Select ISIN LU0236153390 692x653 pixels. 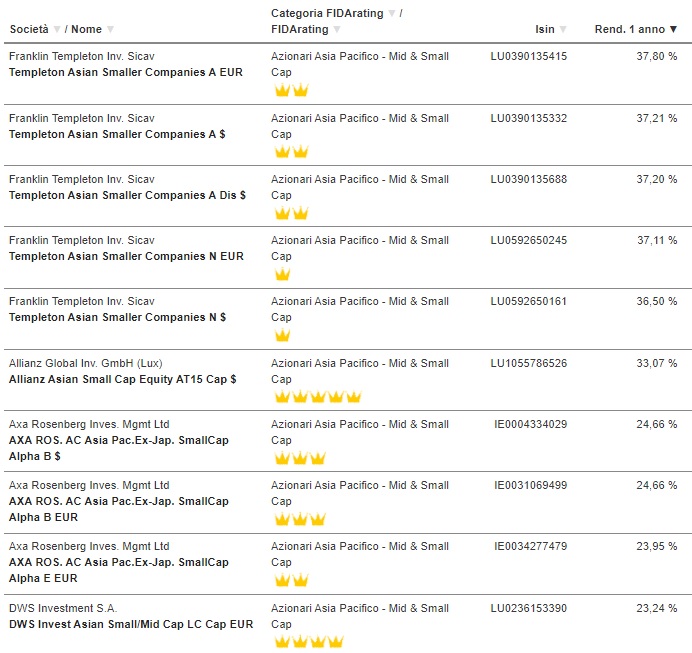(529, 608)
